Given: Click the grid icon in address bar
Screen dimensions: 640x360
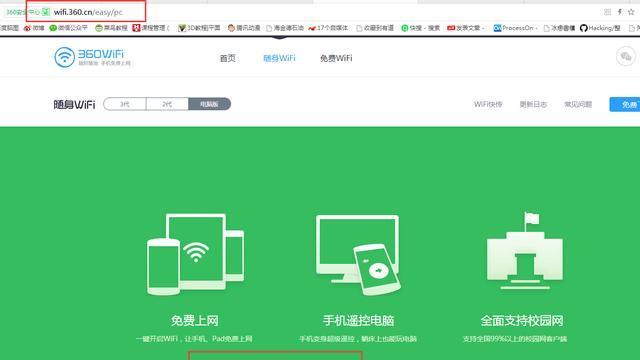Looking at the screenshot, I should click(x=607, y=12).
